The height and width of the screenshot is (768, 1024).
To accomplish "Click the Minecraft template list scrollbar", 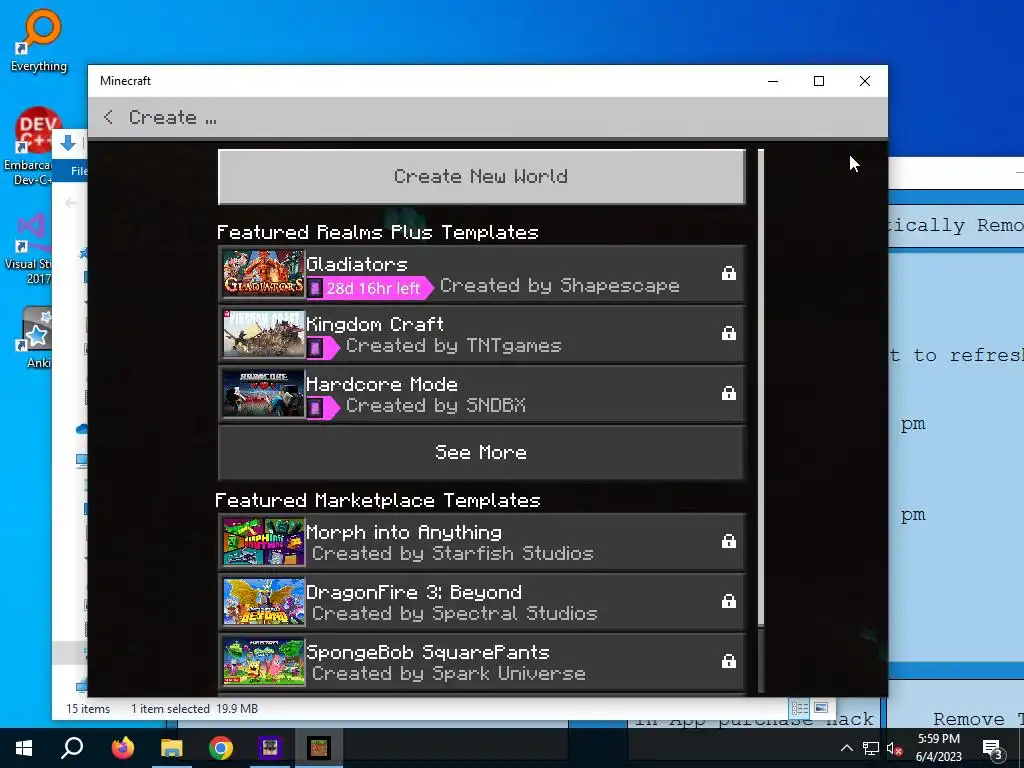I will pyautogui.click(x=761, y=387).
